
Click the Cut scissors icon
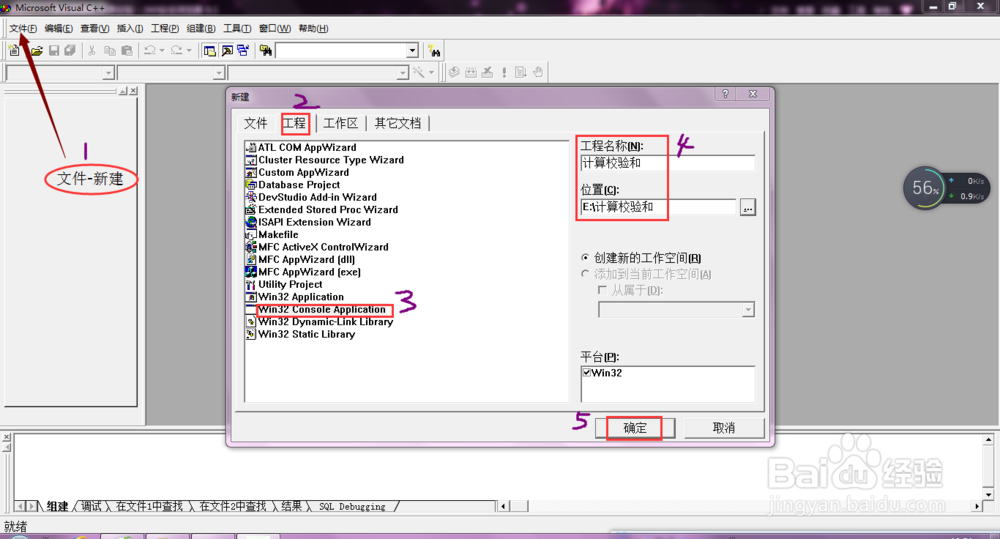point(92,50)
